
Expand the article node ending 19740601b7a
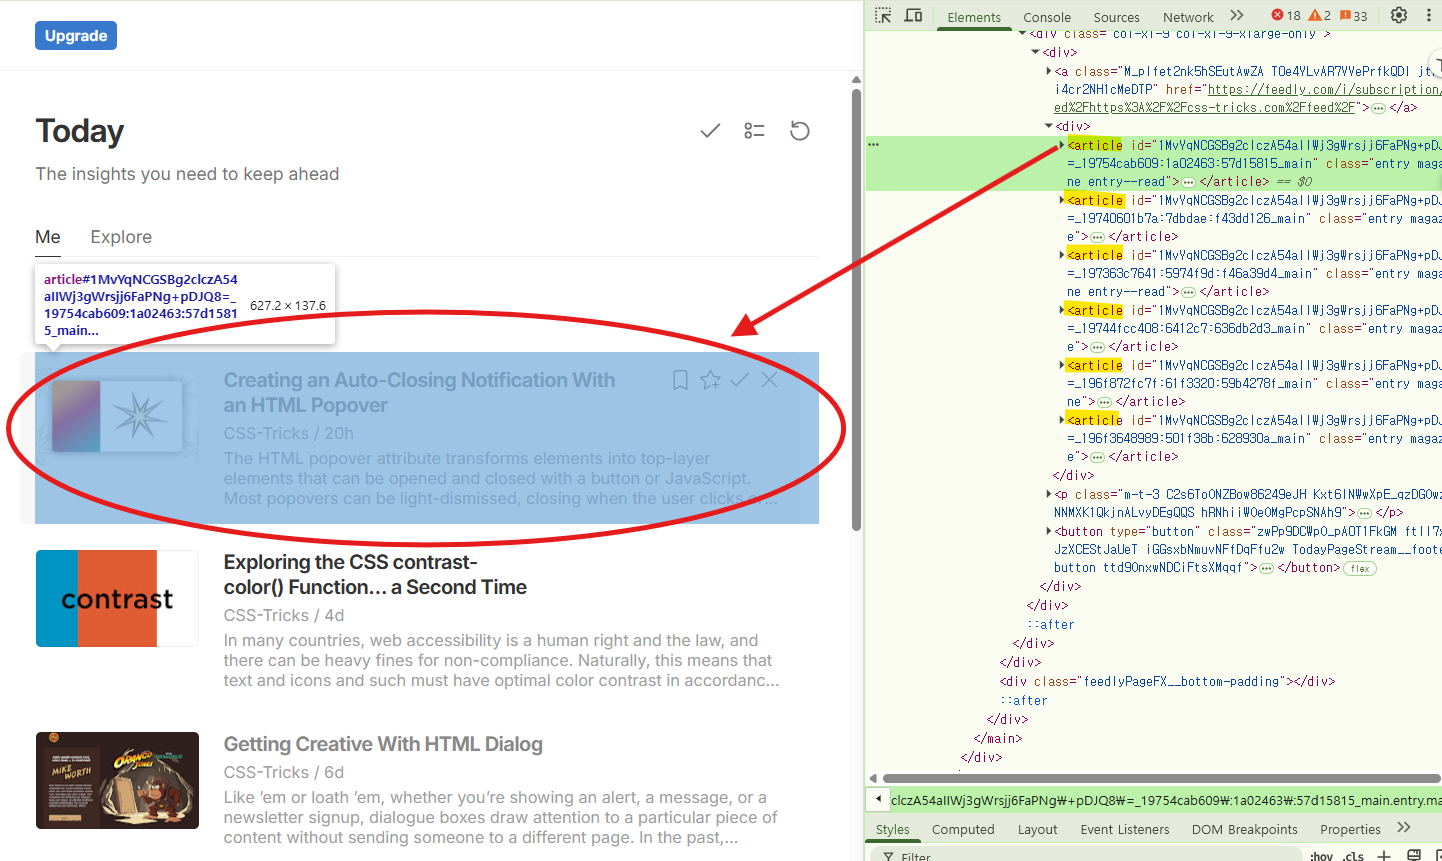tap(1062, 200)
